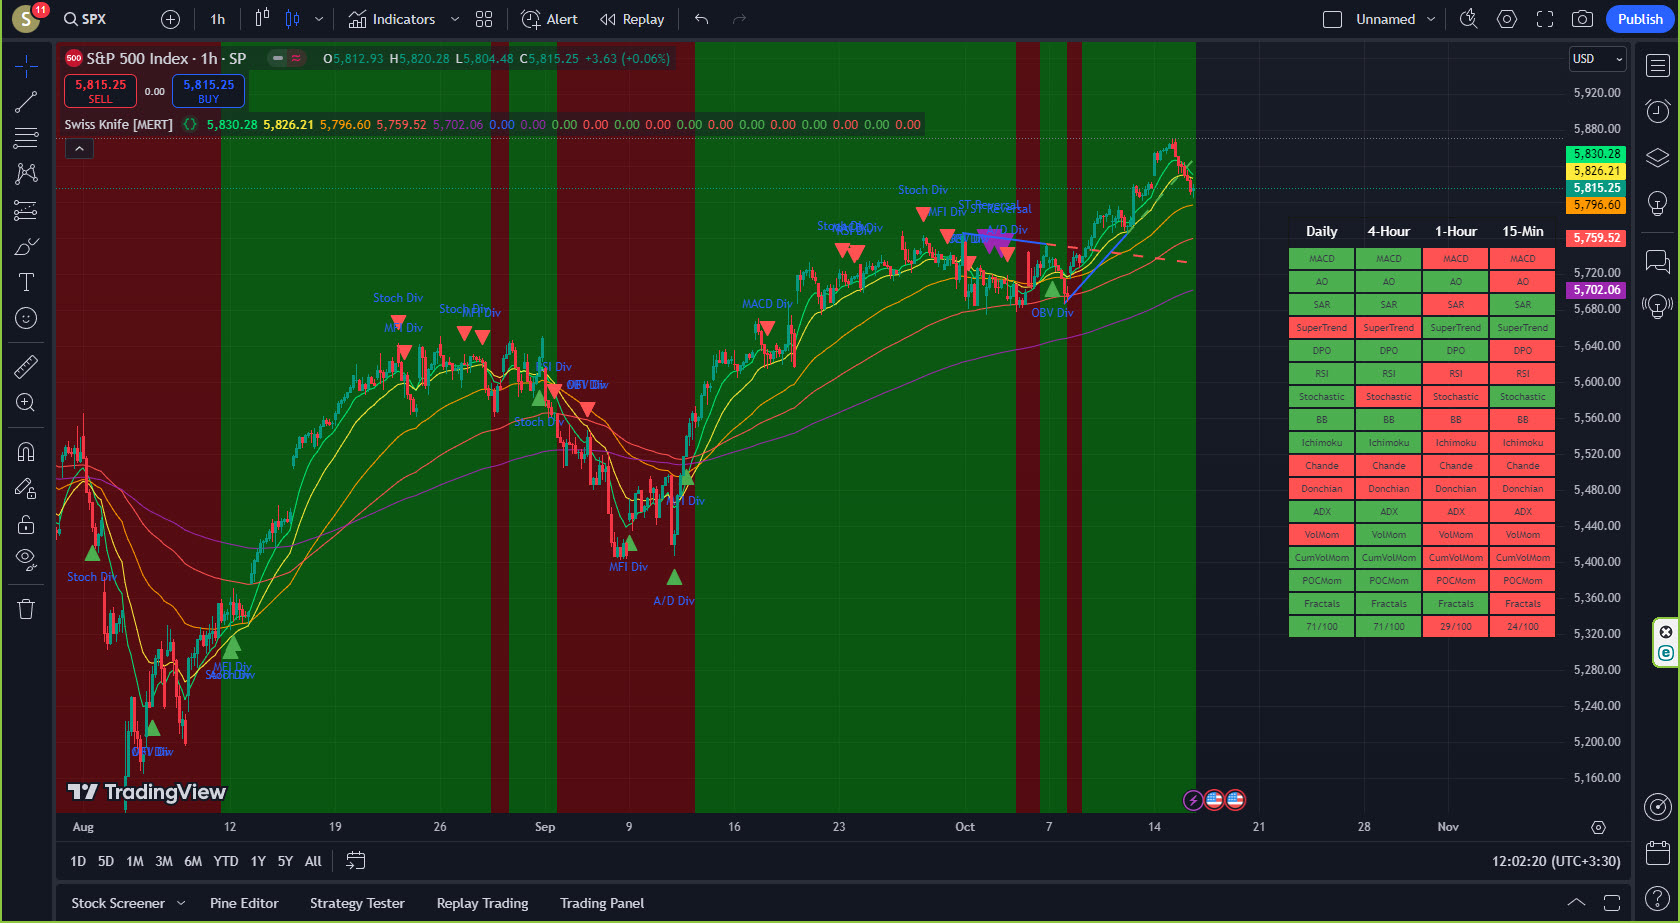Screen dimensions: 1680x923
Task: Undo the last chart action
Action: point(702,19)
